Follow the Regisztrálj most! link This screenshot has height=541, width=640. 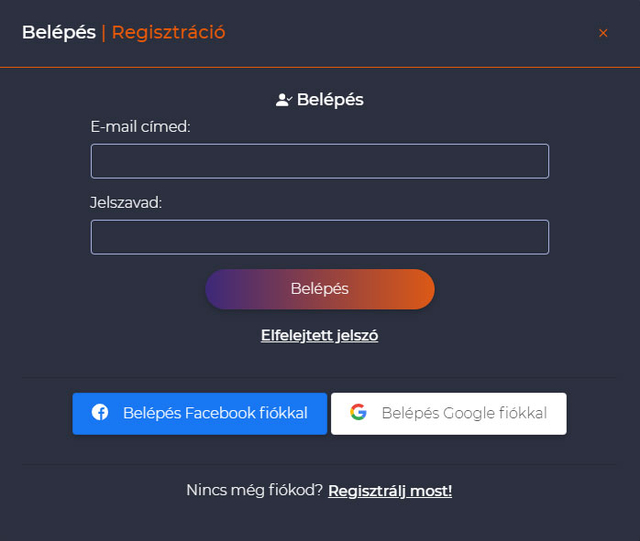[x=390, y=491]
